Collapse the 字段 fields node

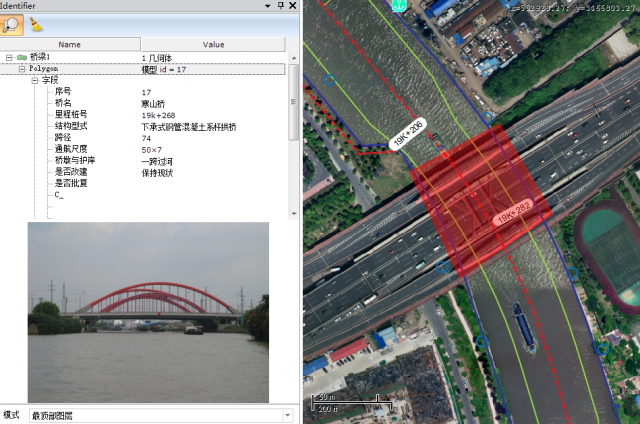point(34,80)
